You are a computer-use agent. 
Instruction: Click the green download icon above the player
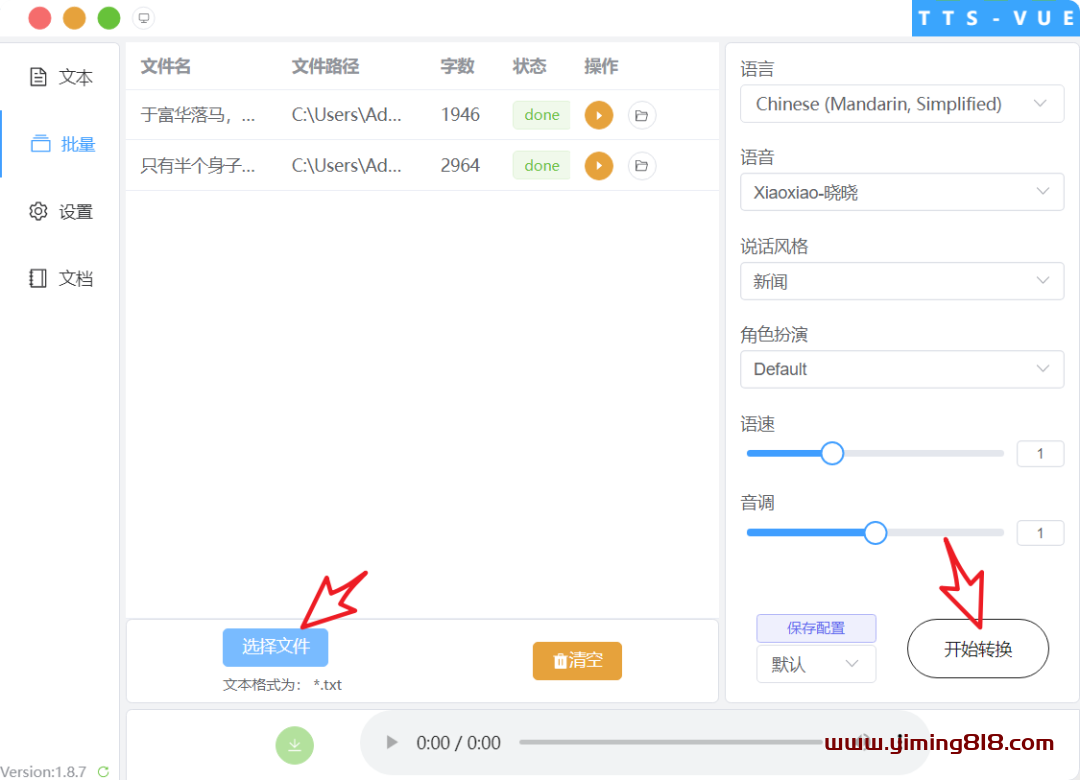click(x=294, y=745)
